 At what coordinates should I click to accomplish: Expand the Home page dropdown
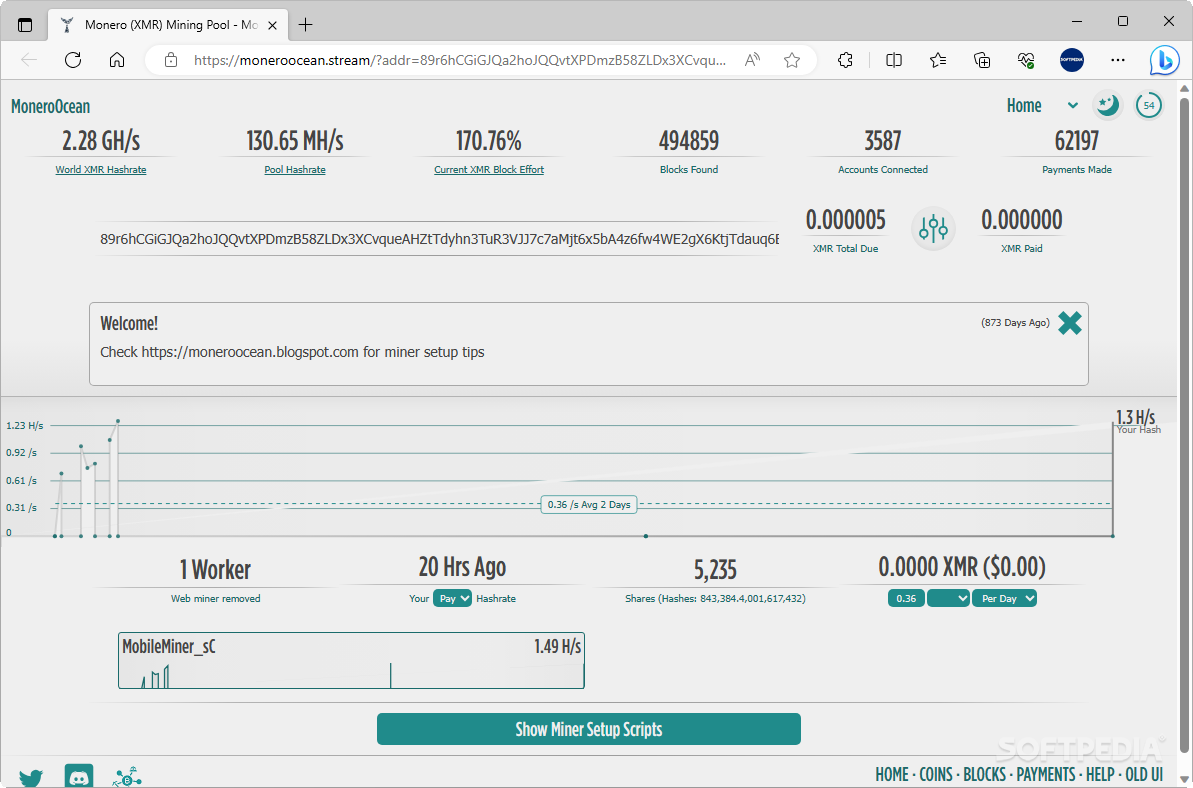tap(1042, 106)
